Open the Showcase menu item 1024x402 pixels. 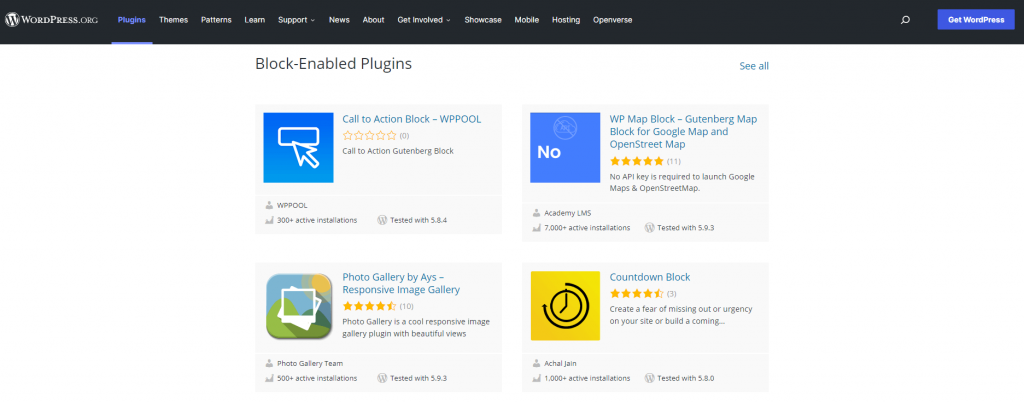483,20
